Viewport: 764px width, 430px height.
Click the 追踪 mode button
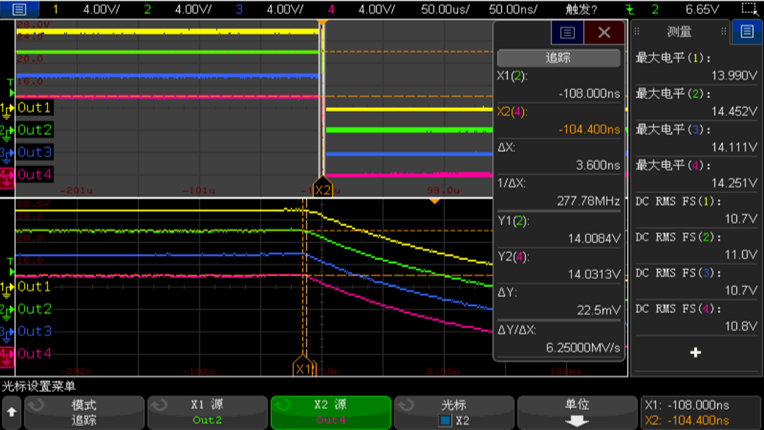558,58
